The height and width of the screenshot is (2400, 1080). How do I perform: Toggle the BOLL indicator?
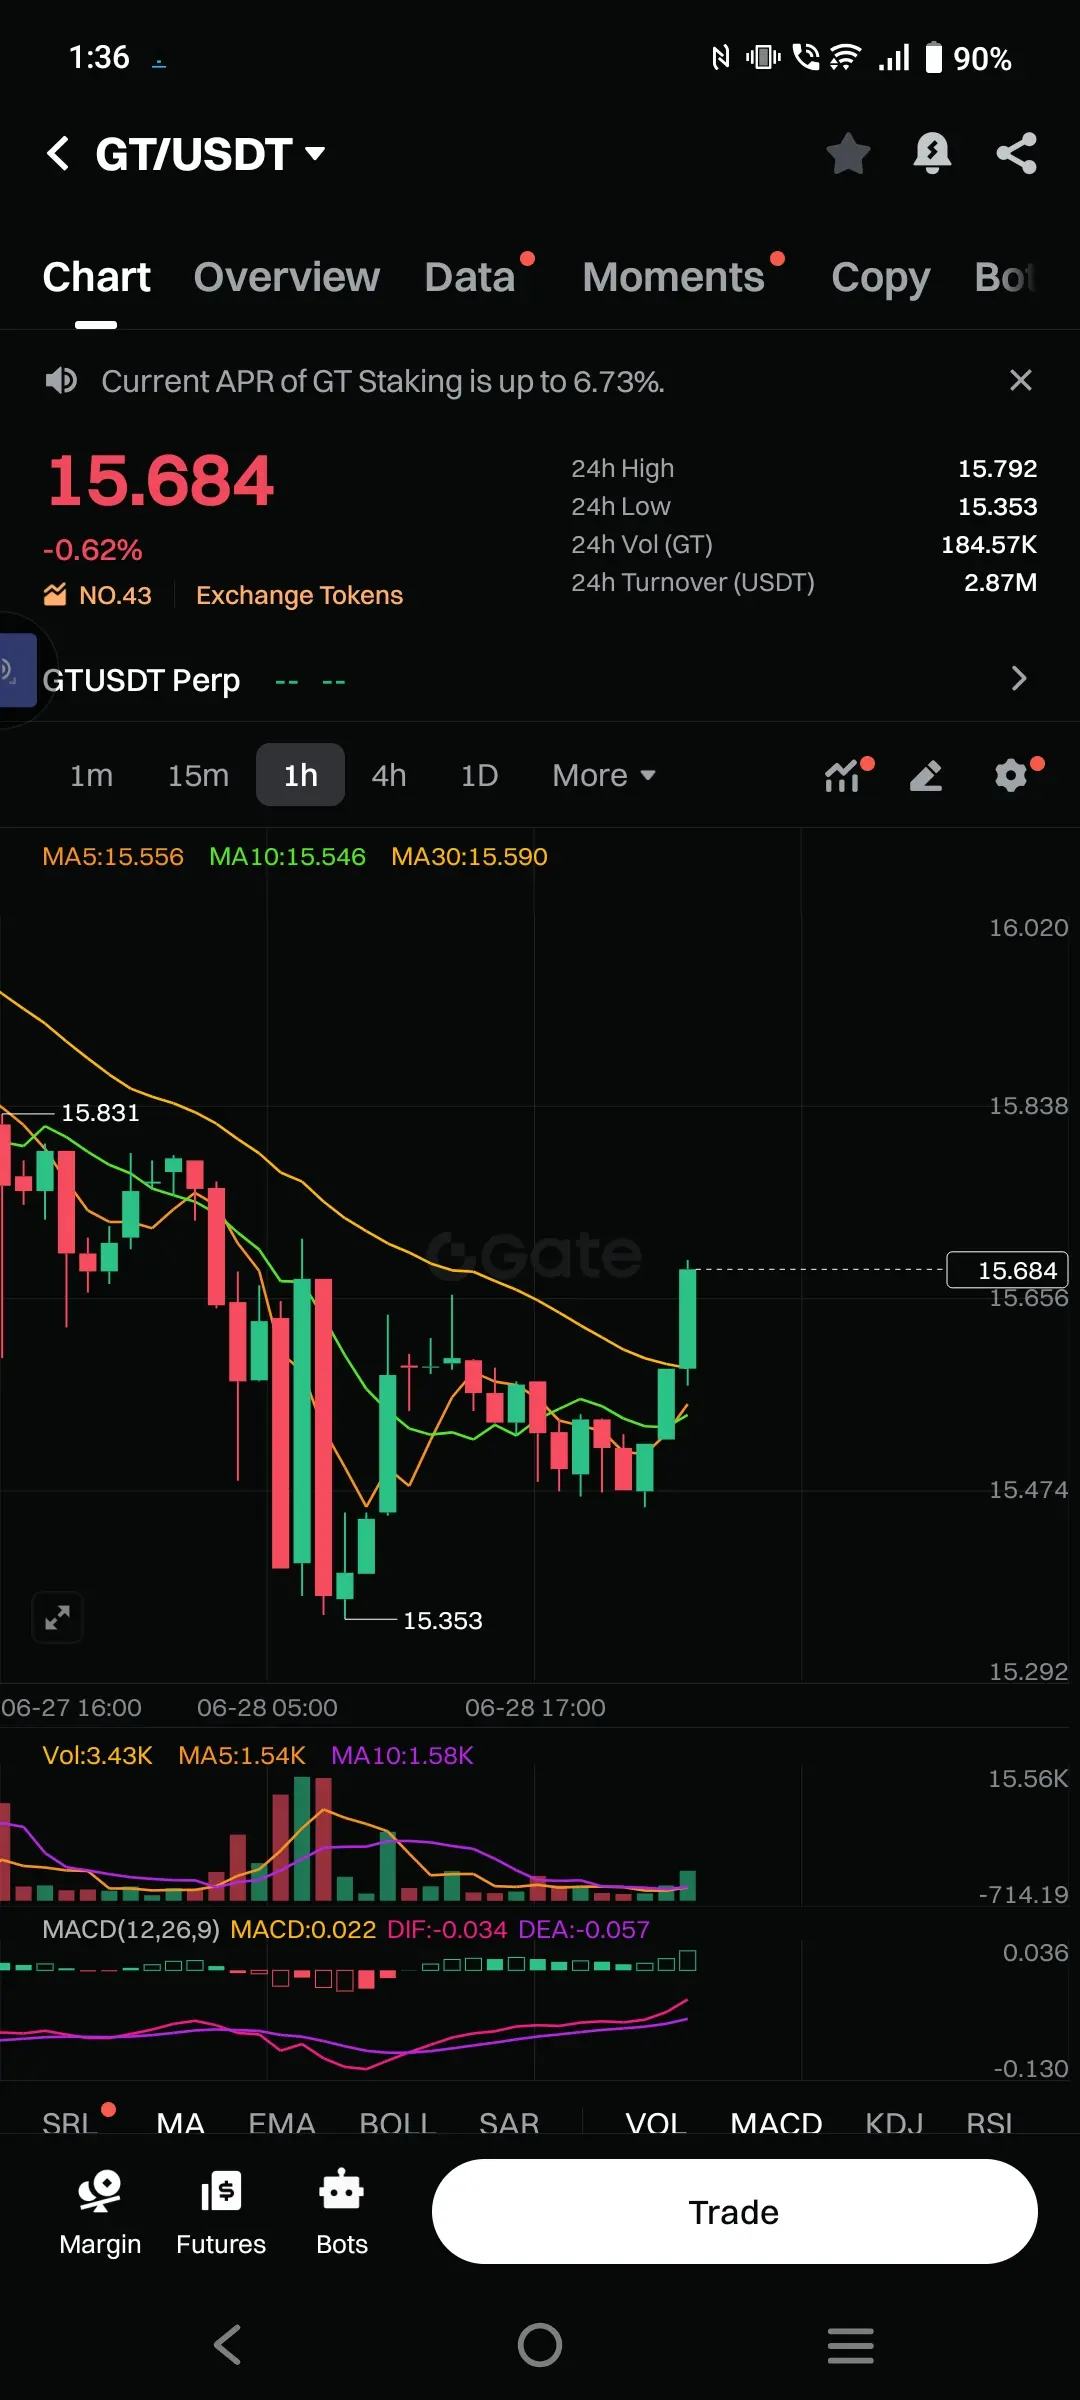397,2122
